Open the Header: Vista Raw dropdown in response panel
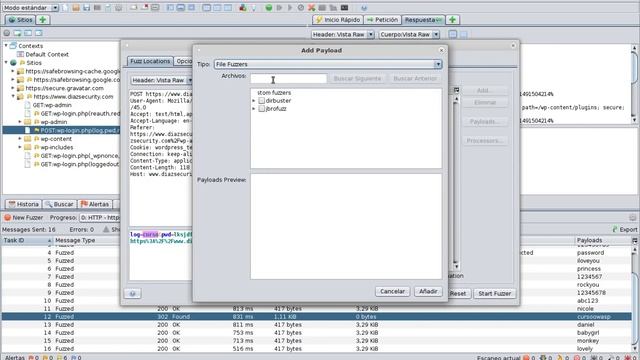Image resolution: width=640 pixels, height=360 pixels. 342,35
